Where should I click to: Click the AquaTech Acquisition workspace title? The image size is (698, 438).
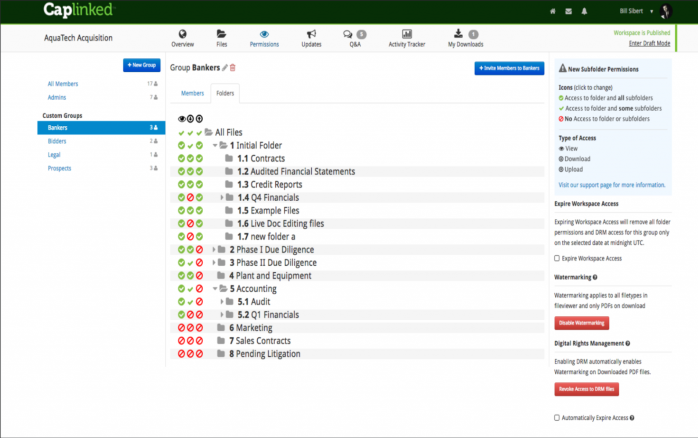pos(78,38)
